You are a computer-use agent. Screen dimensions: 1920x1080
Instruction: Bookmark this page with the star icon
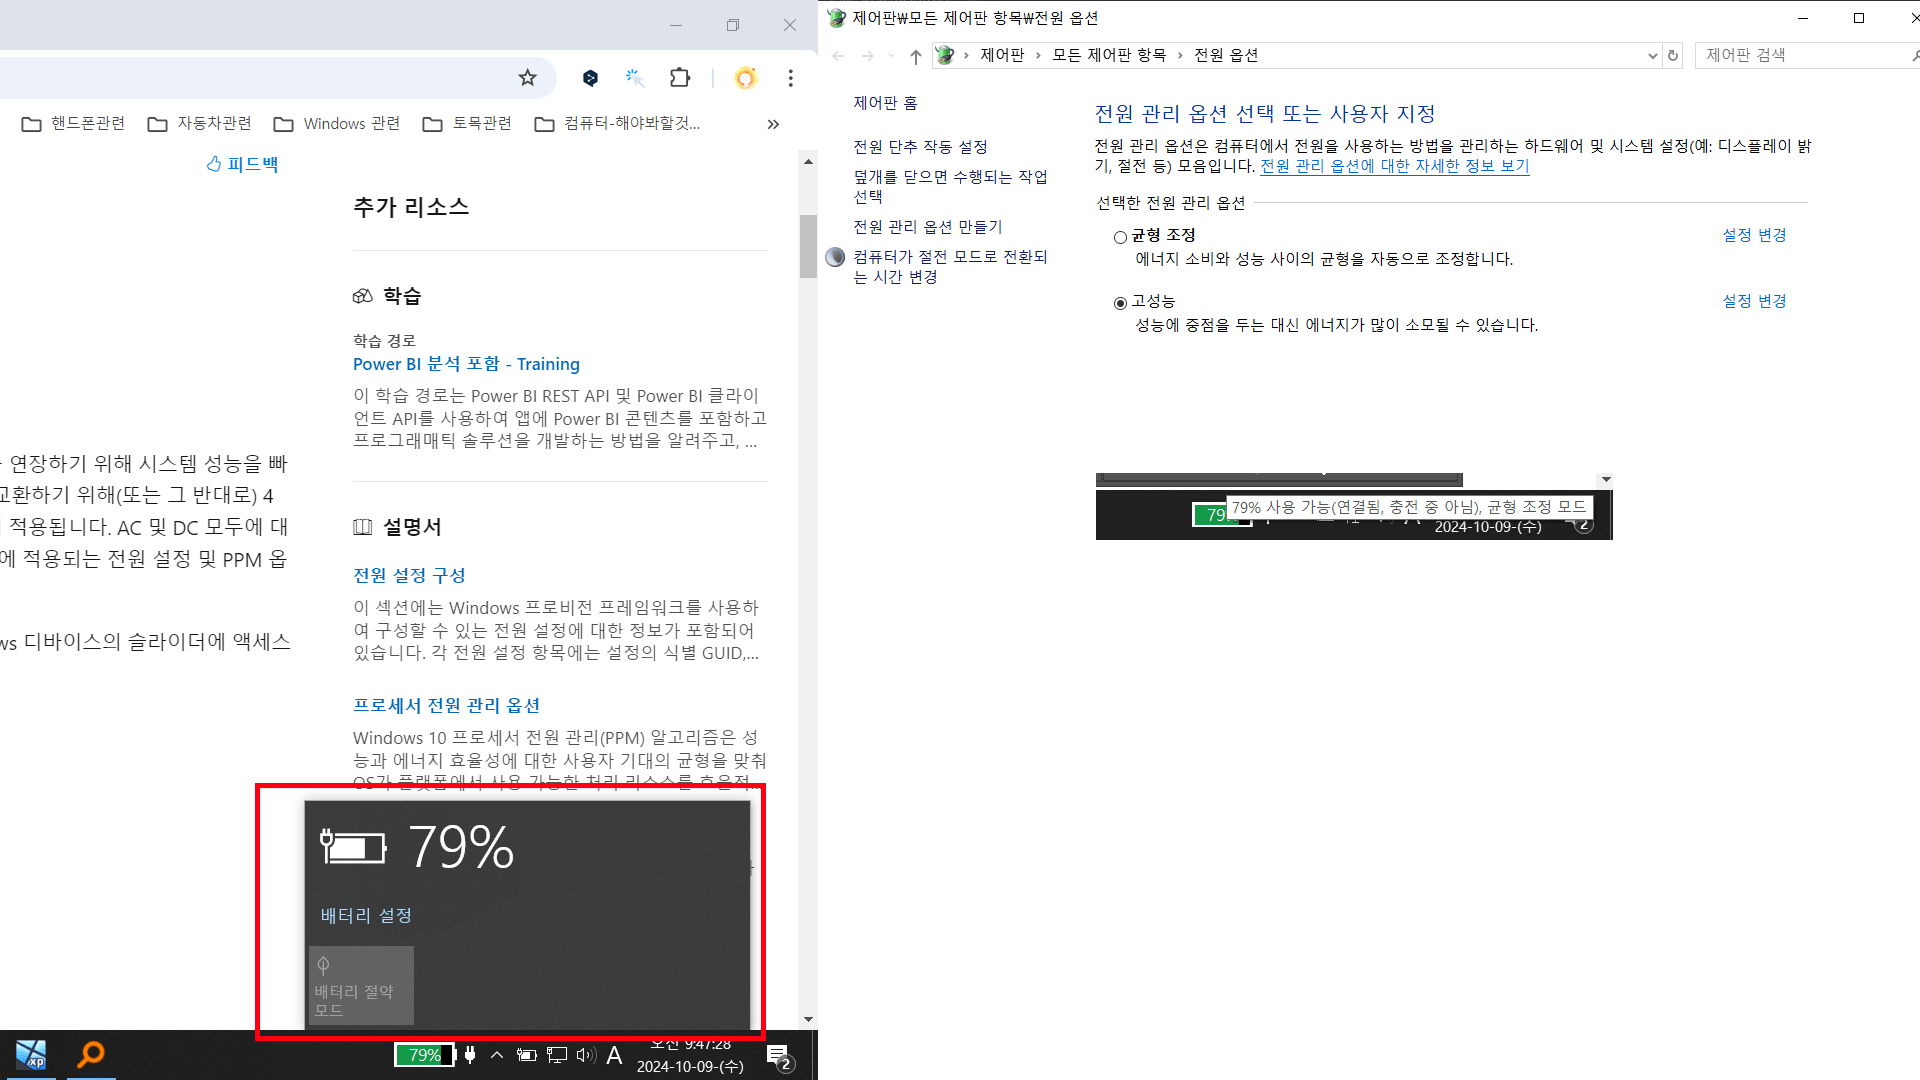tap(527, 78)
